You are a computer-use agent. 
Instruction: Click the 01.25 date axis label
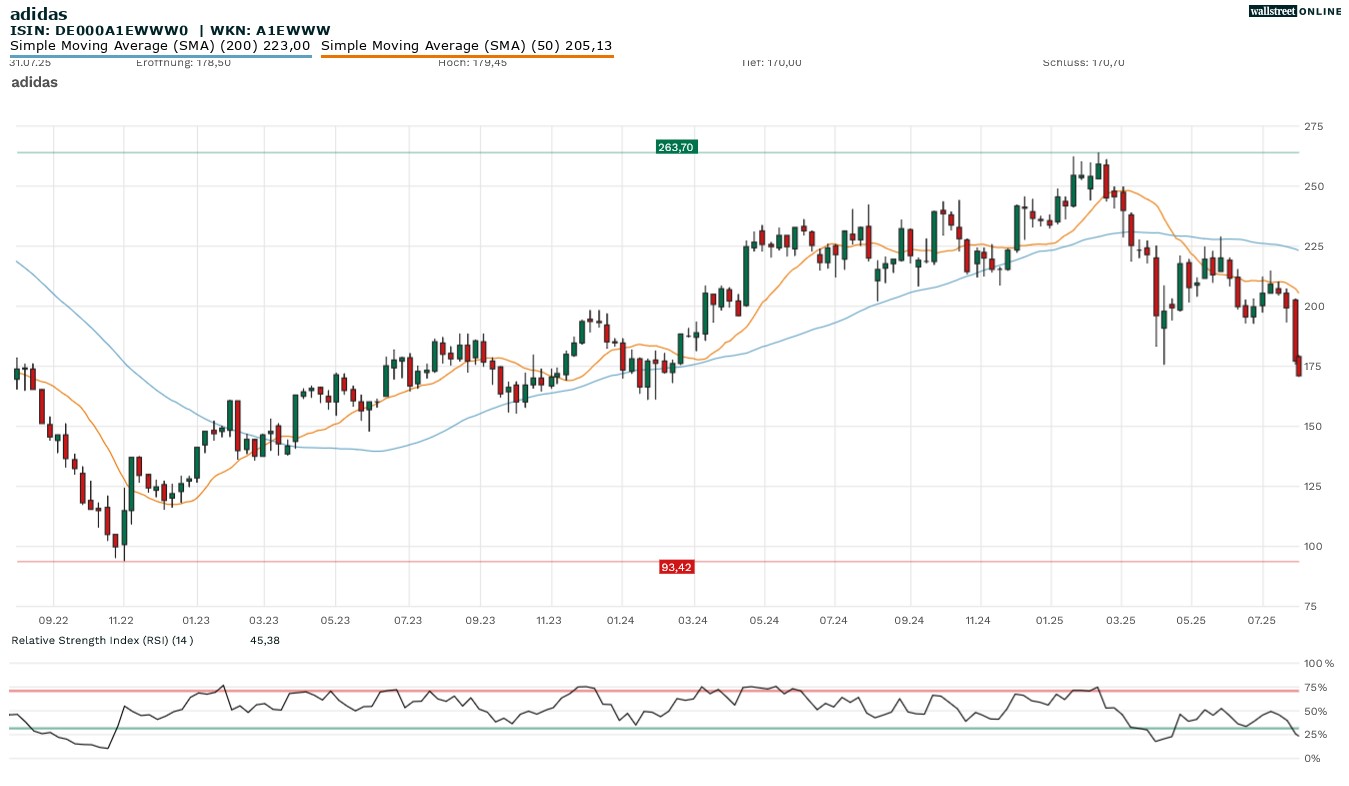click(x=1051, y=620)
